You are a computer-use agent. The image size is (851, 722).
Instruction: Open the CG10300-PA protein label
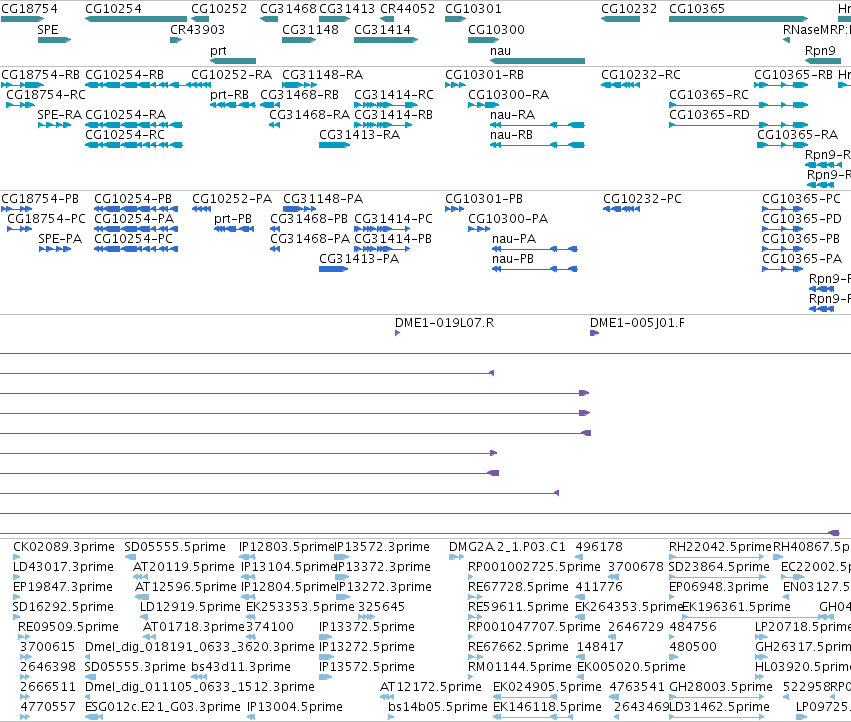click(508, 219)
